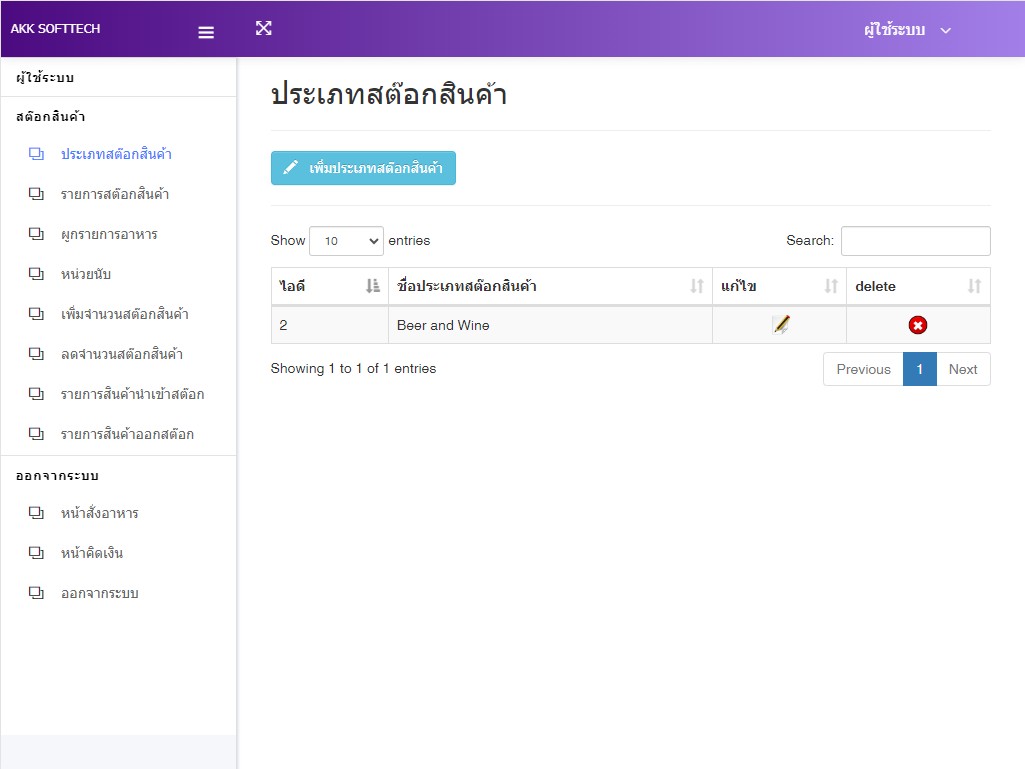Click the pencil edit icon for Beer and Wine
The image size is (1025, 769).
pyautogui.click(x=780, y=324)
